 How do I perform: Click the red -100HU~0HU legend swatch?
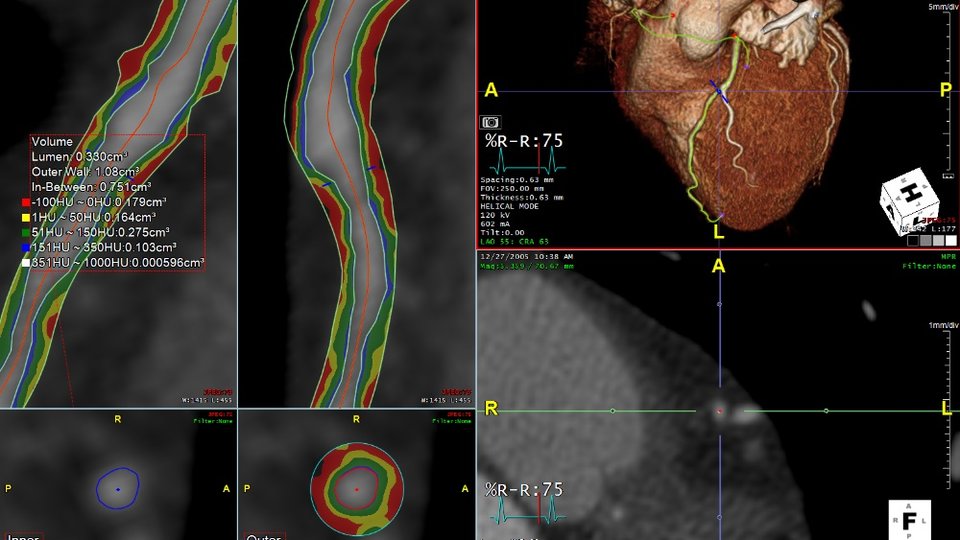tap(26, 202)
